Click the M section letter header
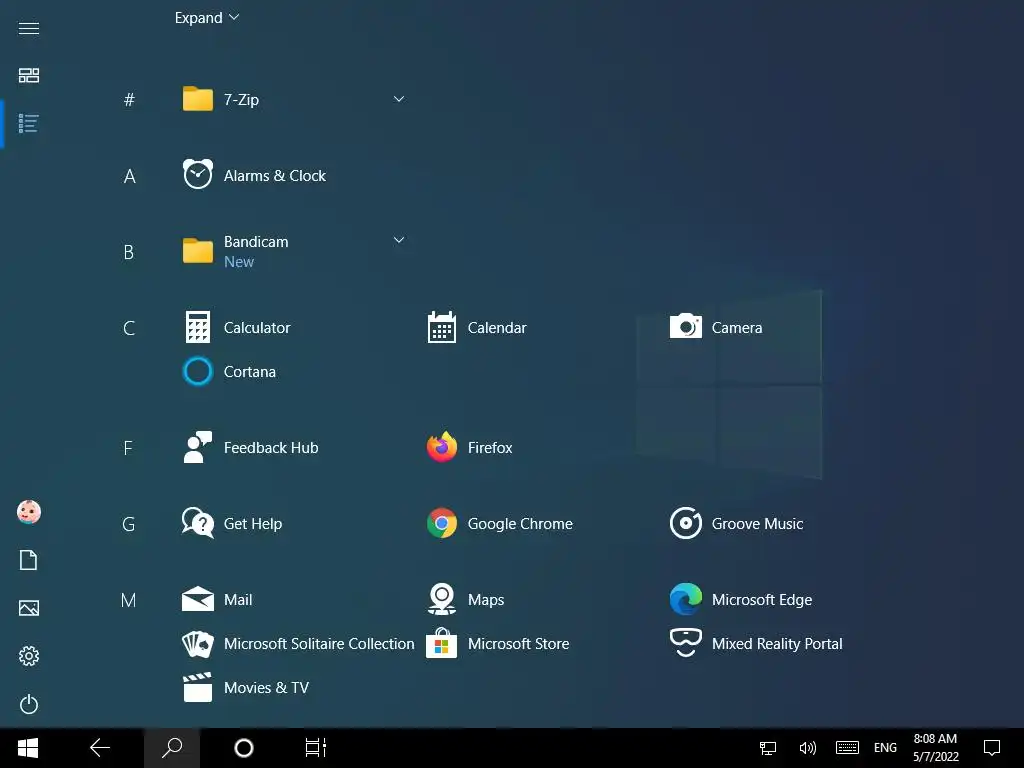 [x=129, y=600]
